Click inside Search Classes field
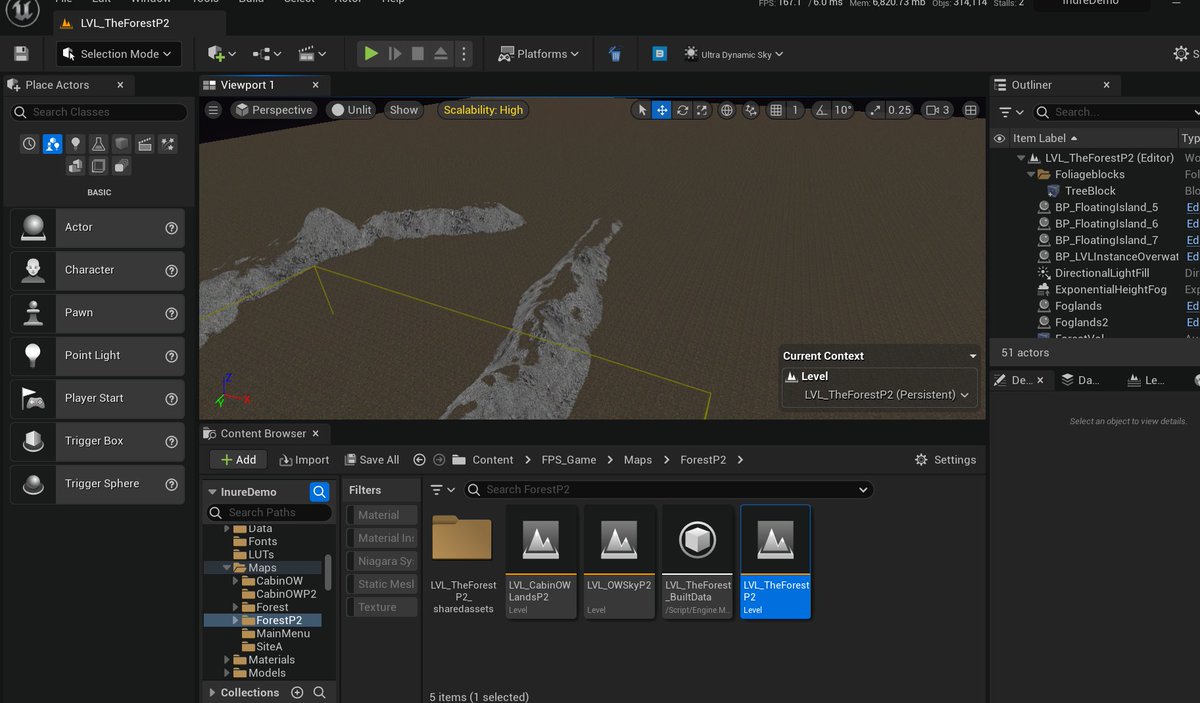Screen dimensions: 1200x703 pyautogui.click(x=99, y=112)
